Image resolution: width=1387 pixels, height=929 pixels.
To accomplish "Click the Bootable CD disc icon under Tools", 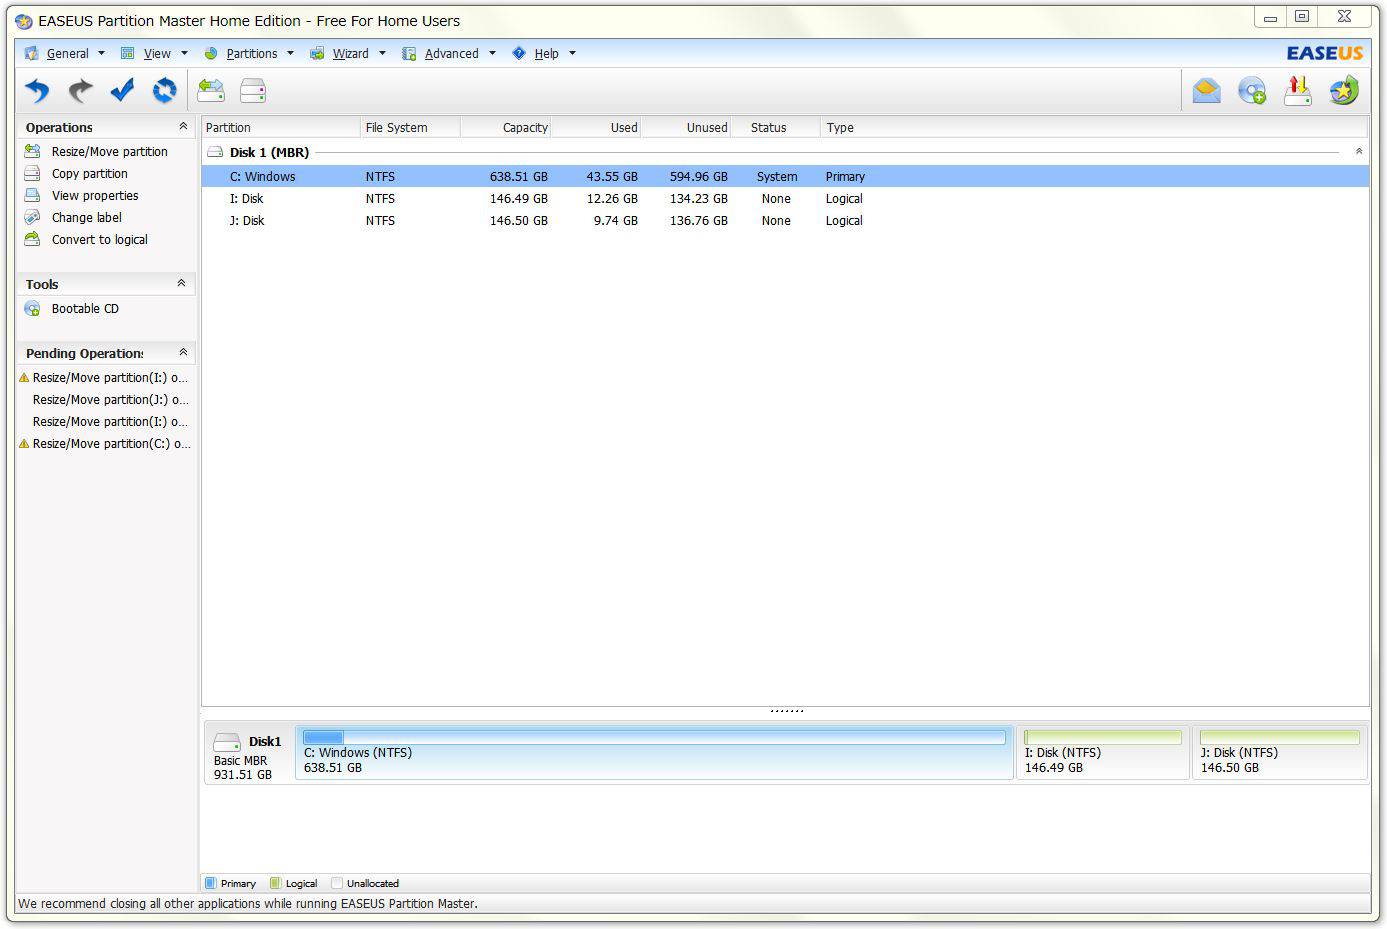I will pos(32,308).
